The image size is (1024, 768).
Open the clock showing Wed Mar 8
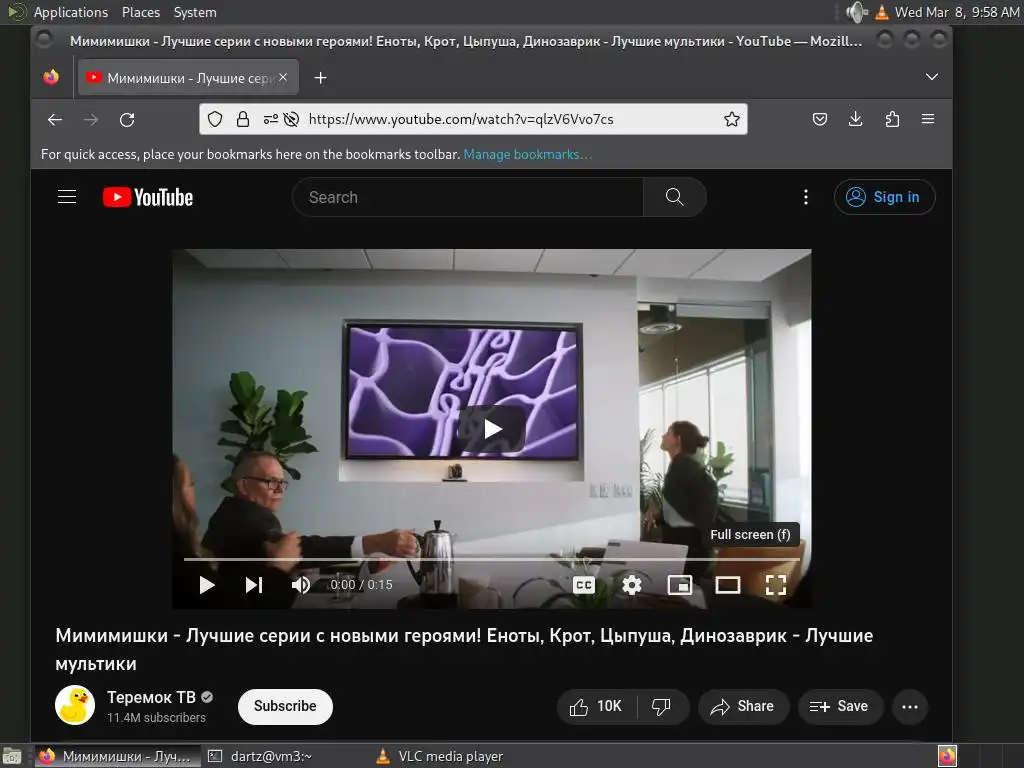pyautogui.click(x=957, y=12)
